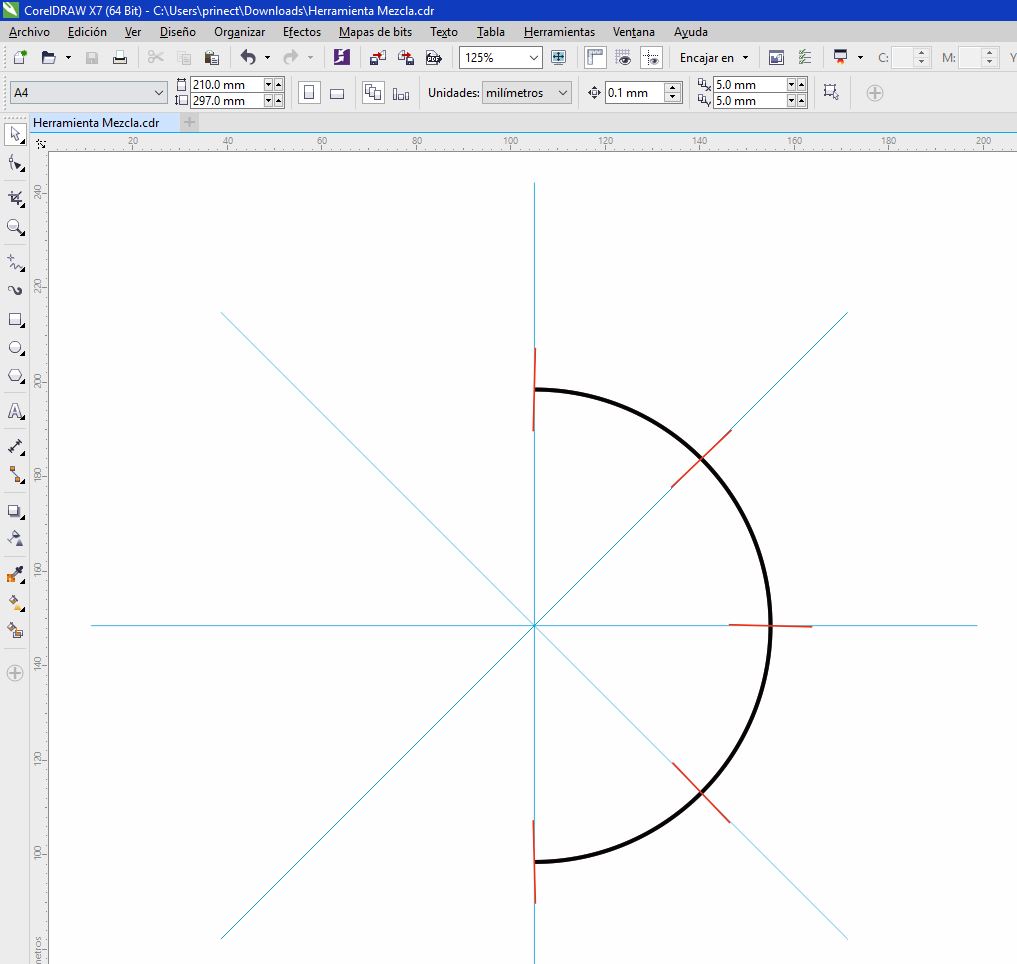Create a new document
Viewport: 1017px width, 964px height.
tap(20, 57)
